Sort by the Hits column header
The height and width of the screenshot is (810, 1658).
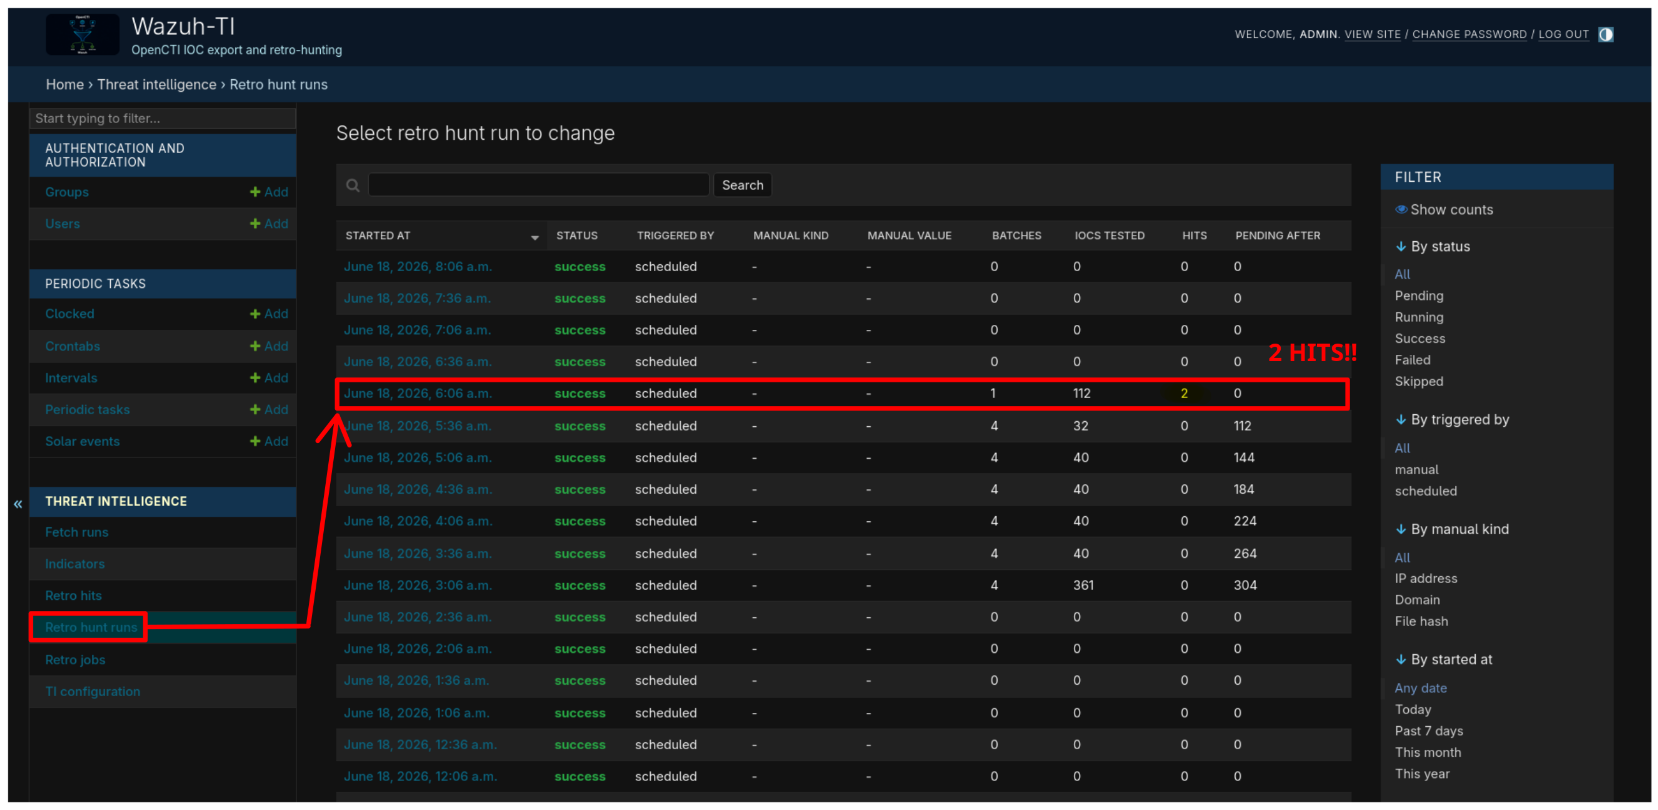[1194, 236]
